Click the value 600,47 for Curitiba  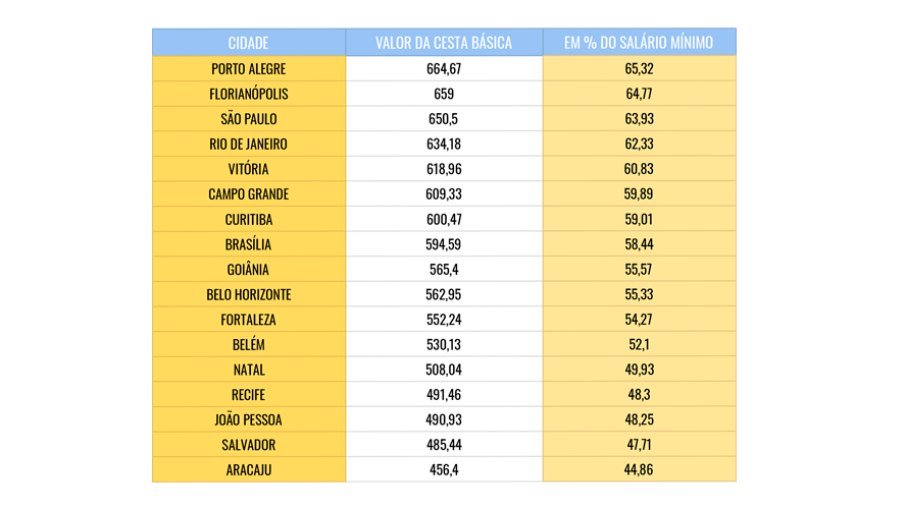click(x=443, y=219)
